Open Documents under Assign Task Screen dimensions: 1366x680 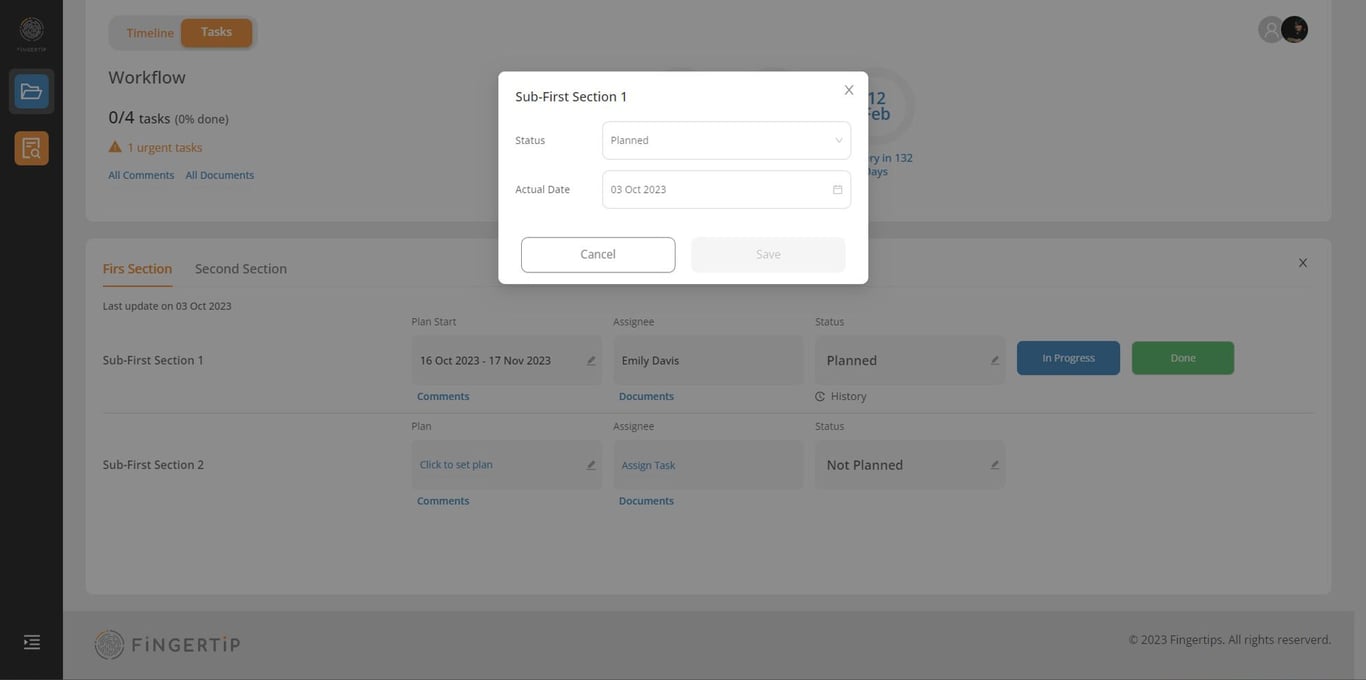[646, 501]
